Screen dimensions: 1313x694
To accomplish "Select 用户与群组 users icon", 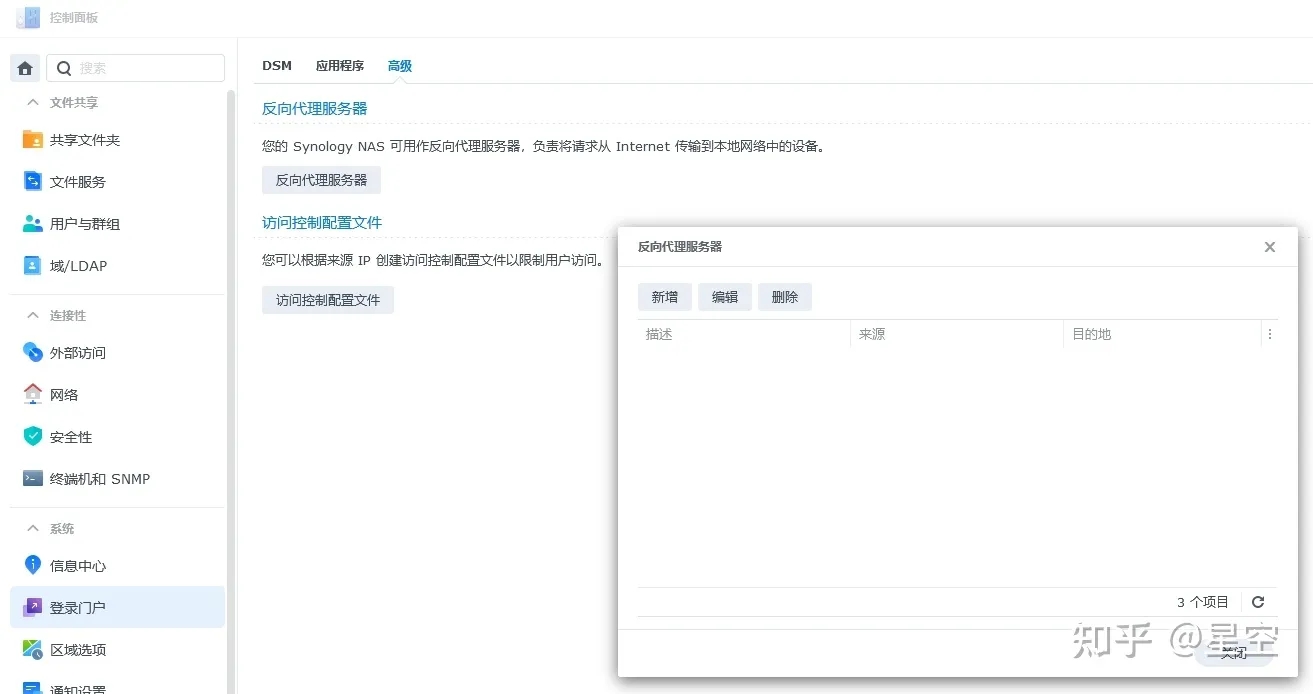I will 33,224.
